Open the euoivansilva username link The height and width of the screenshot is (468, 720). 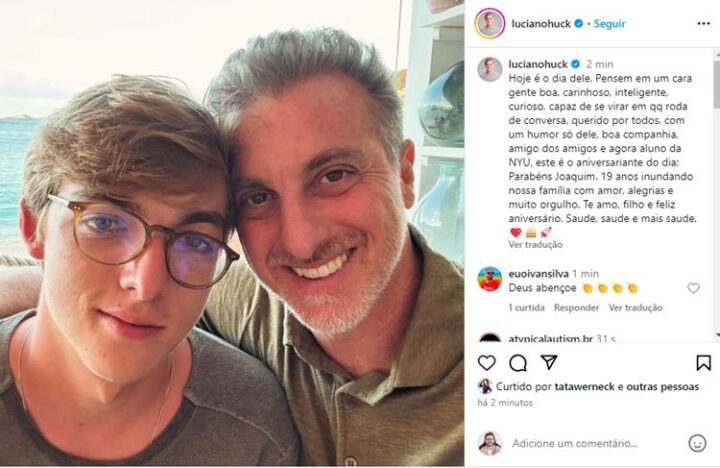540,272
